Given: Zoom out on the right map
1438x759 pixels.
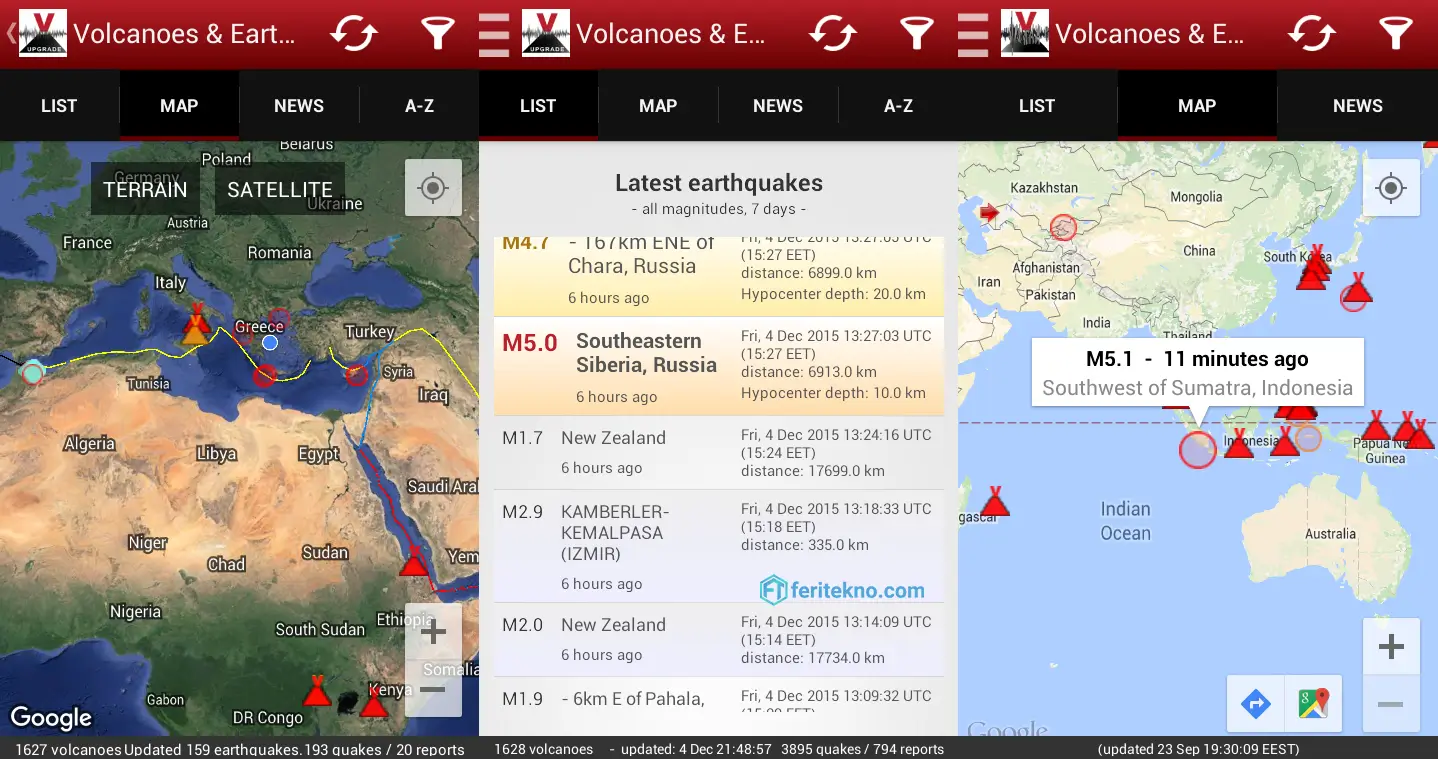Looking at the screenshot, I should (1391, 705).
